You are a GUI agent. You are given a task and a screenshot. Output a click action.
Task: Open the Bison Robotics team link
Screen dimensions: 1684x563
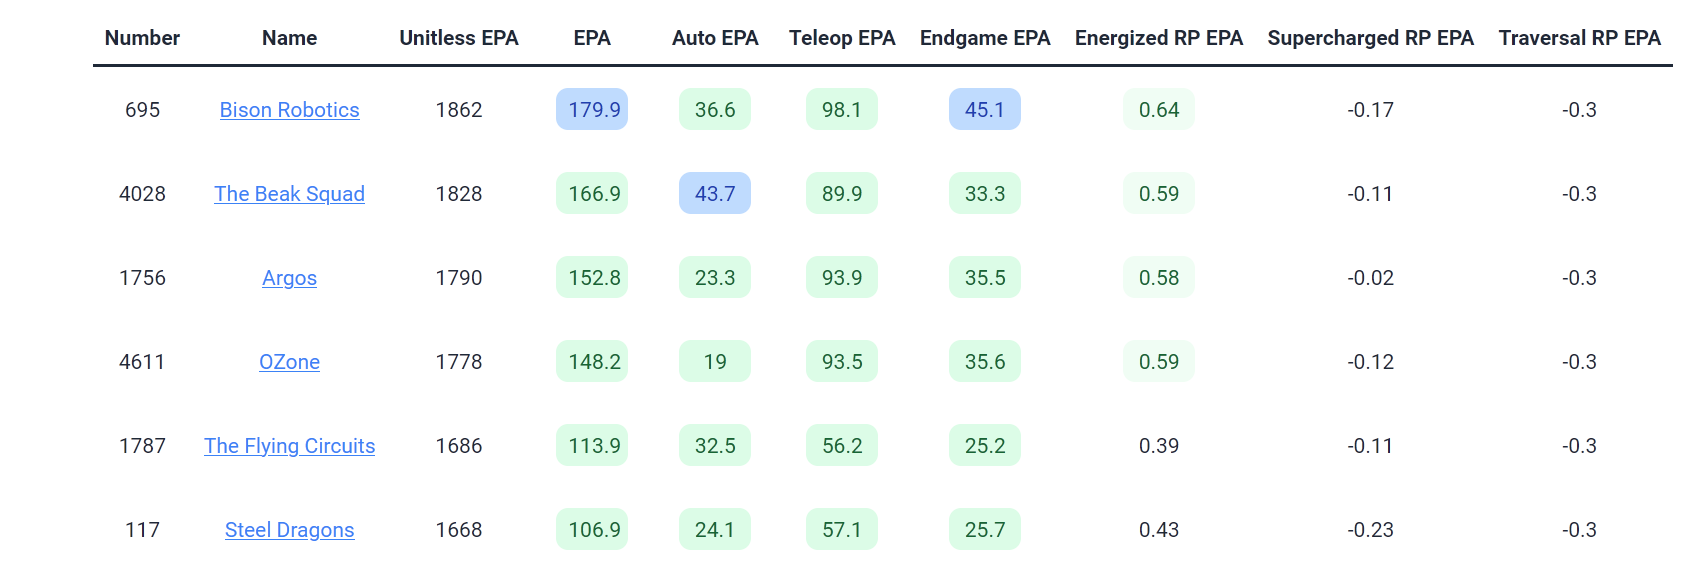(x=289, y=110)
